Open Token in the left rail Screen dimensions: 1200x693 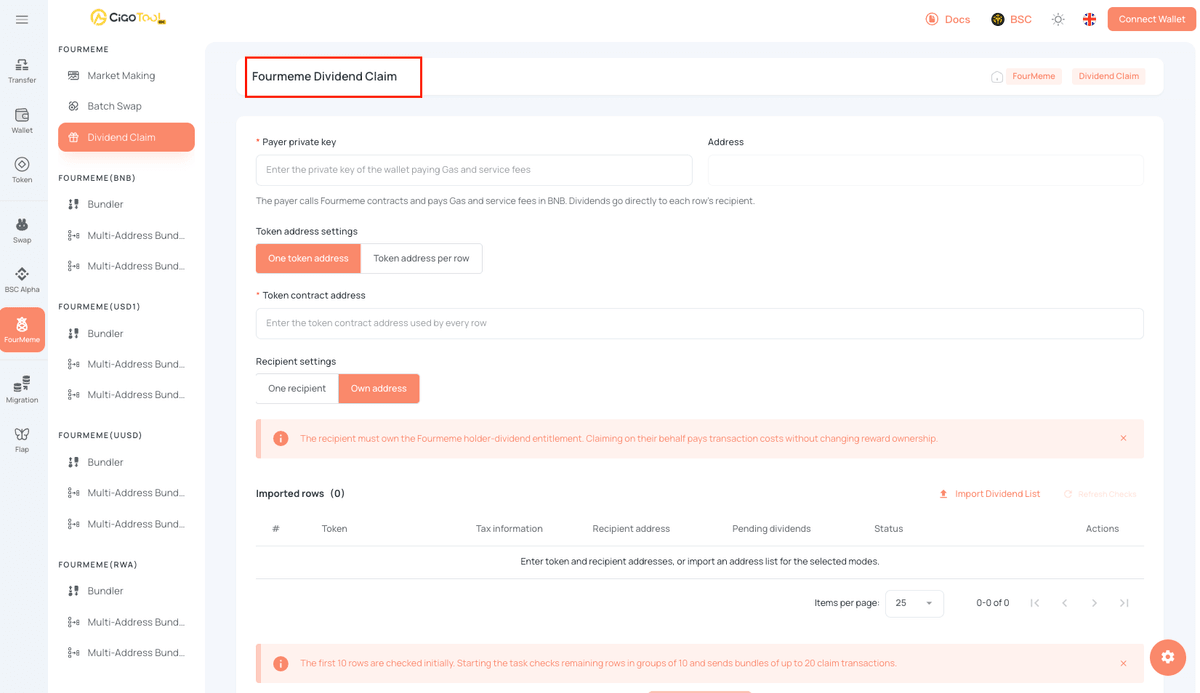pos(22,170)
